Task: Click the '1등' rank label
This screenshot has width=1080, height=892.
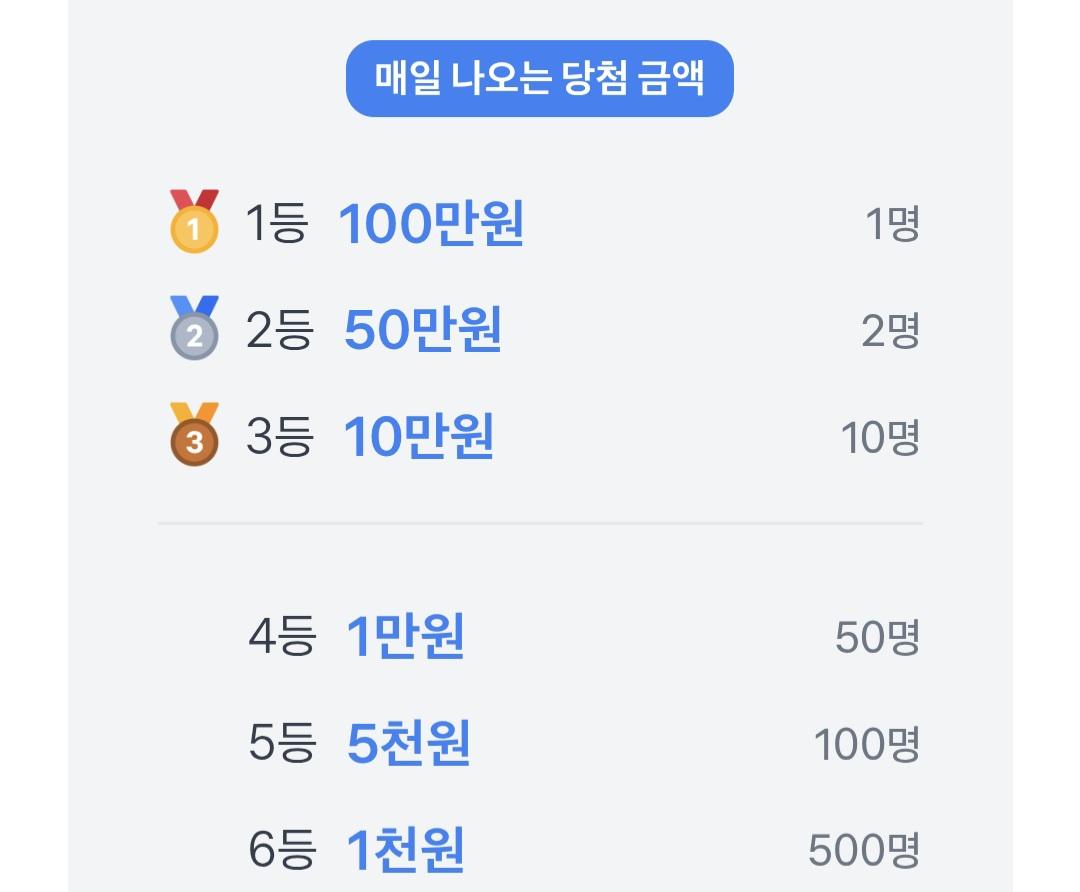Action: [x=276, y=224]
